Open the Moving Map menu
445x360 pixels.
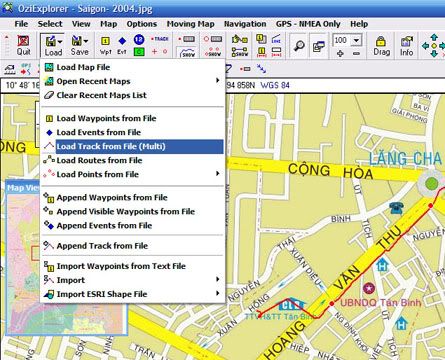tap(190, 24)
